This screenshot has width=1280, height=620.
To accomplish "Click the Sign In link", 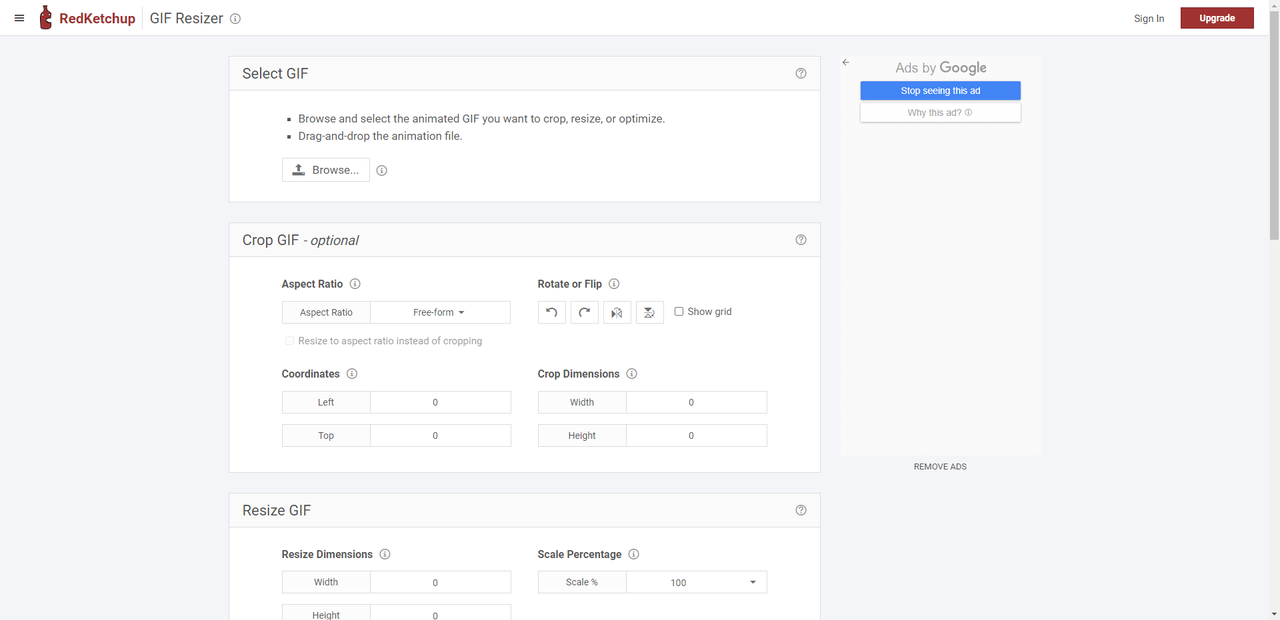I will tap(1149, 18).
